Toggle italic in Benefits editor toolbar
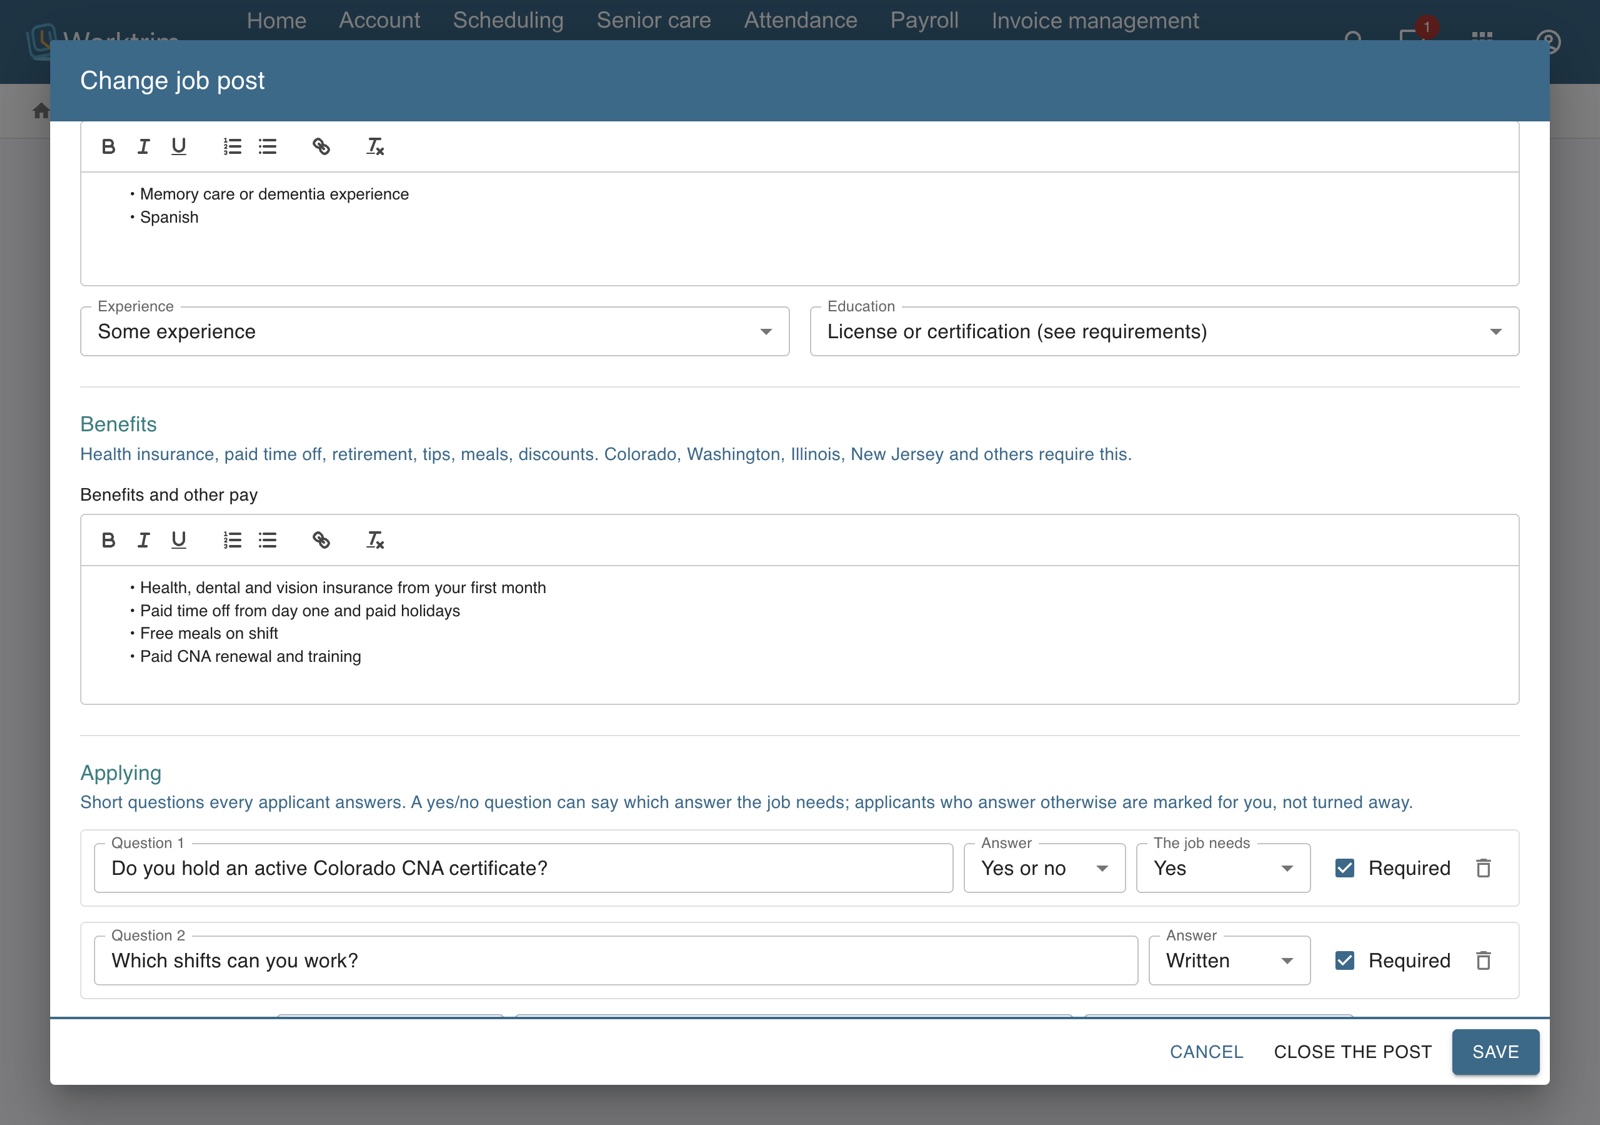 (x=143, y=540)
